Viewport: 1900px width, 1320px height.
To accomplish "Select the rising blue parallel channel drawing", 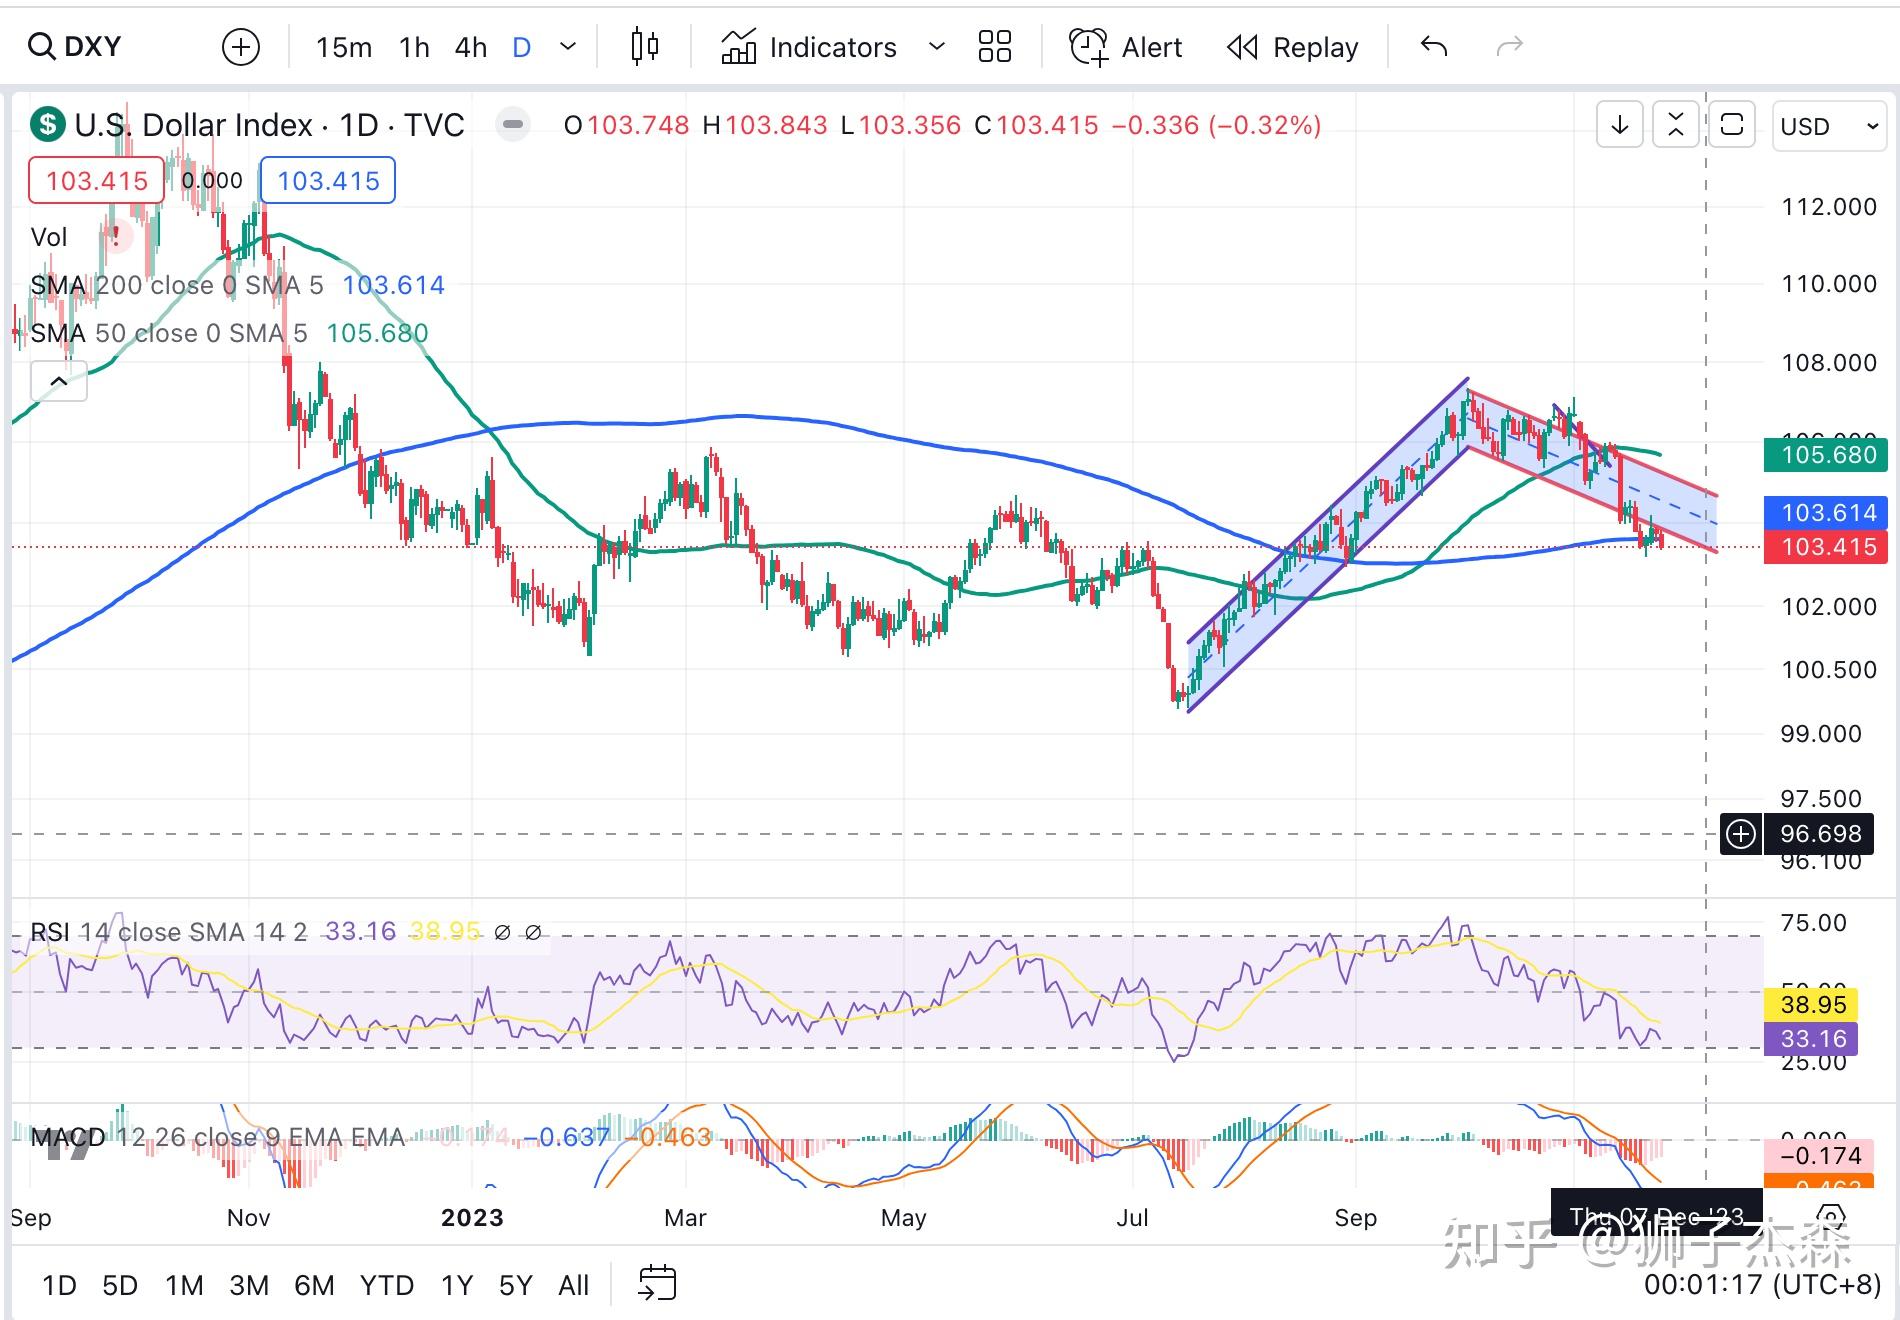I will click(1330, 545).
